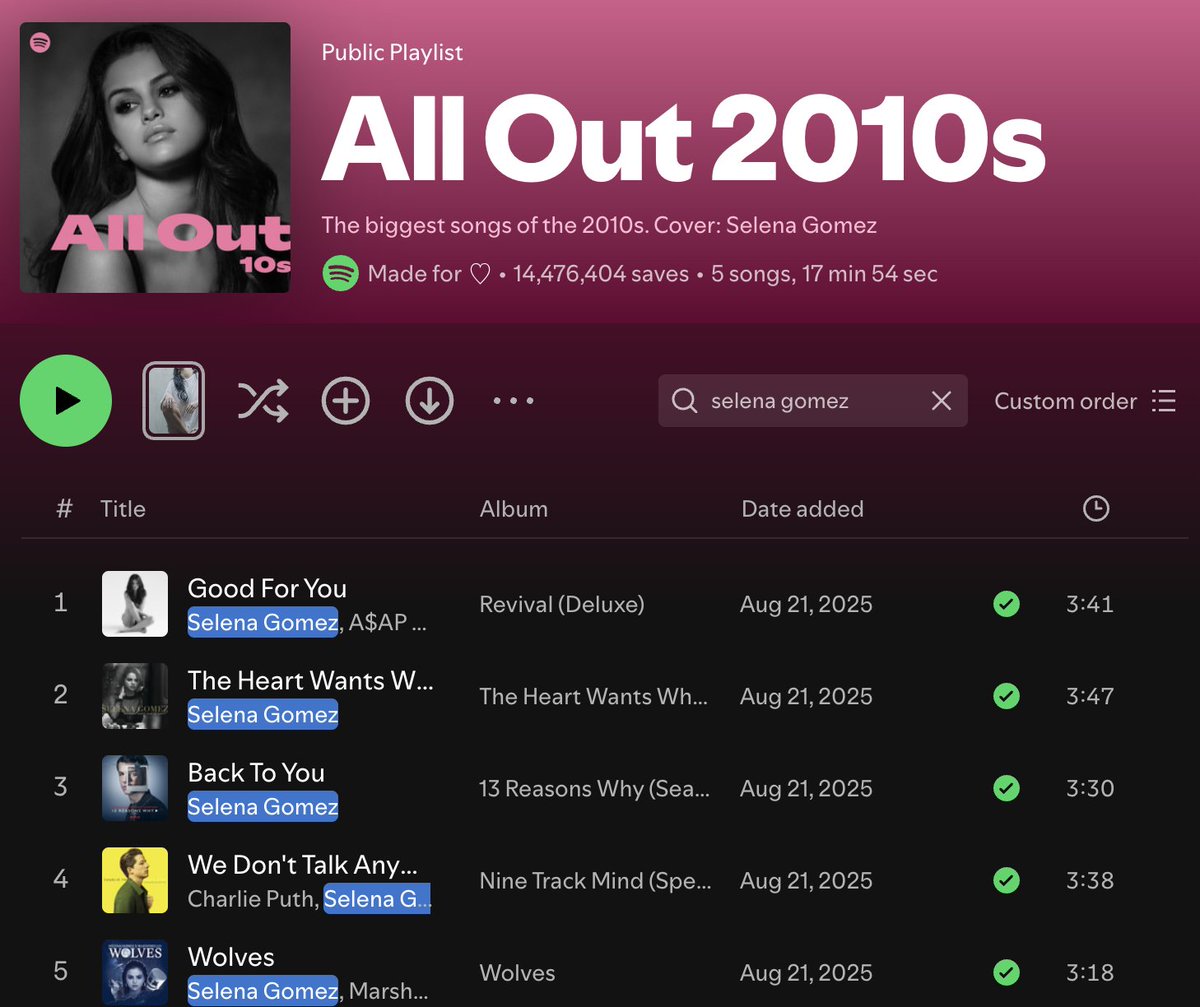Sort by the Title column header
This screenshot has height=1007, width=1200.
123,509
